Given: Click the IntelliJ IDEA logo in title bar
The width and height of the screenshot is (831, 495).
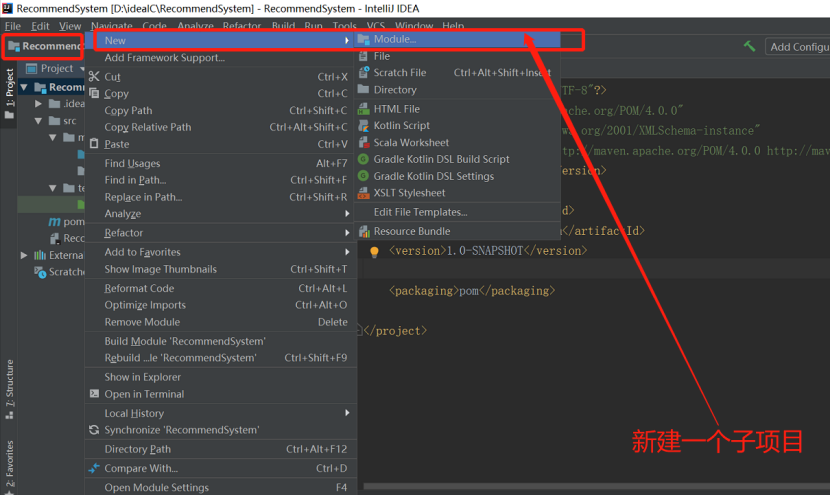Looking at the screenshot, I should 7,8.
